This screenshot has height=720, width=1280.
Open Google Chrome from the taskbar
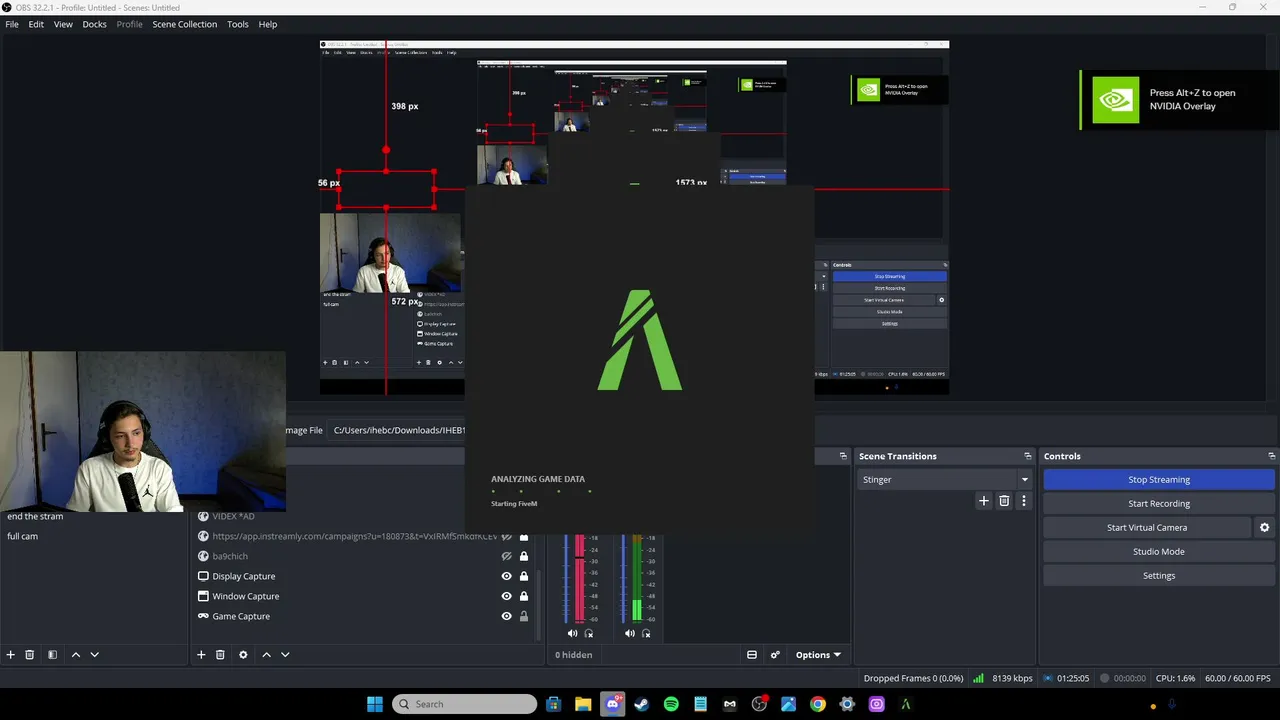click(x=818, y=704)
